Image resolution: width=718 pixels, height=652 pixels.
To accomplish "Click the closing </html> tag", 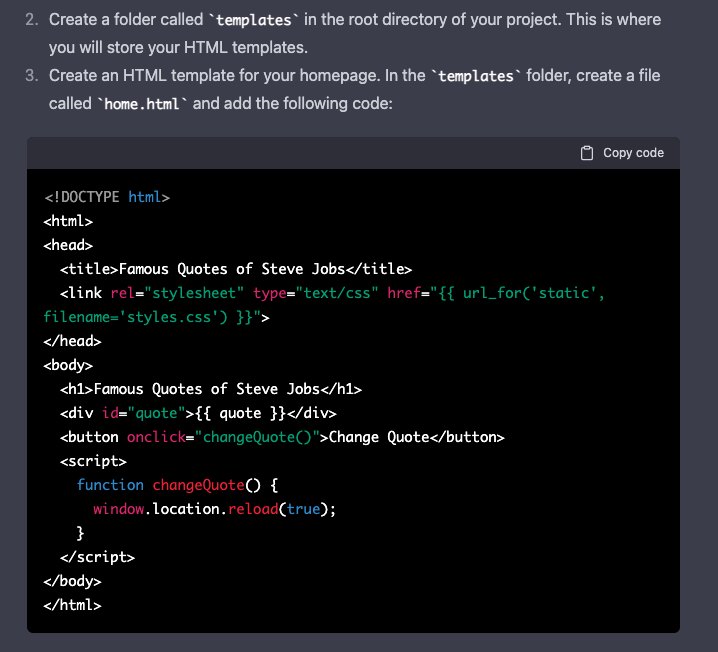I will (x=73, y=605).
